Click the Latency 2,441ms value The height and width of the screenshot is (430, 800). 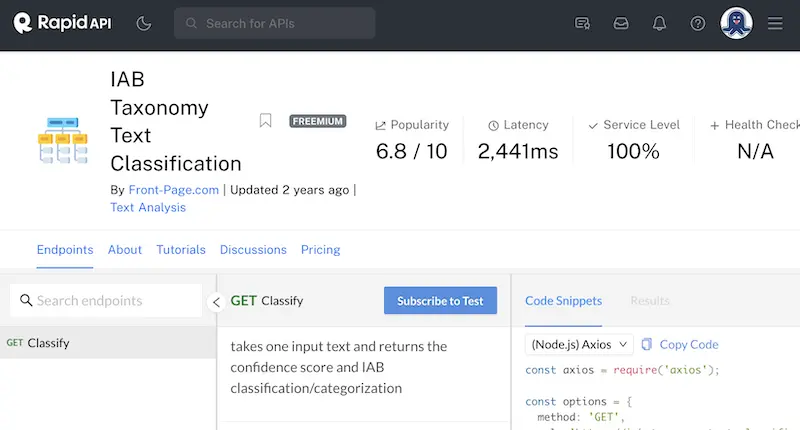tap(518, 151)
